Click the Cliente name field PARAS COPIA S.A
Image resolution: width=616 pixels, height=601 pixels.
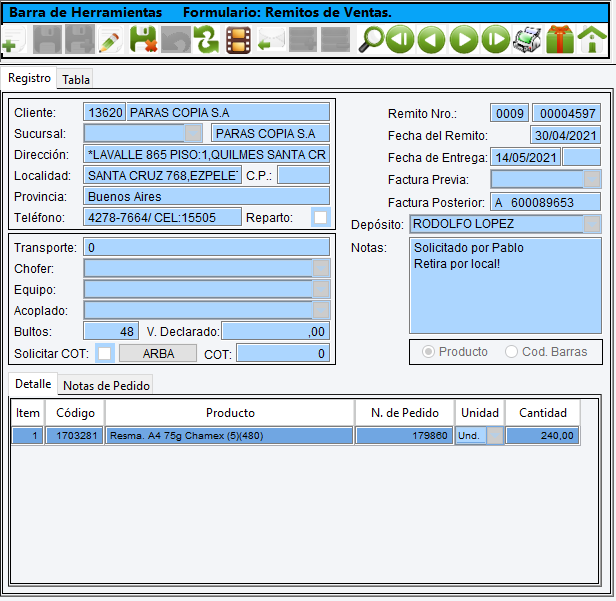pyautogui.click(x=228, y=112)
